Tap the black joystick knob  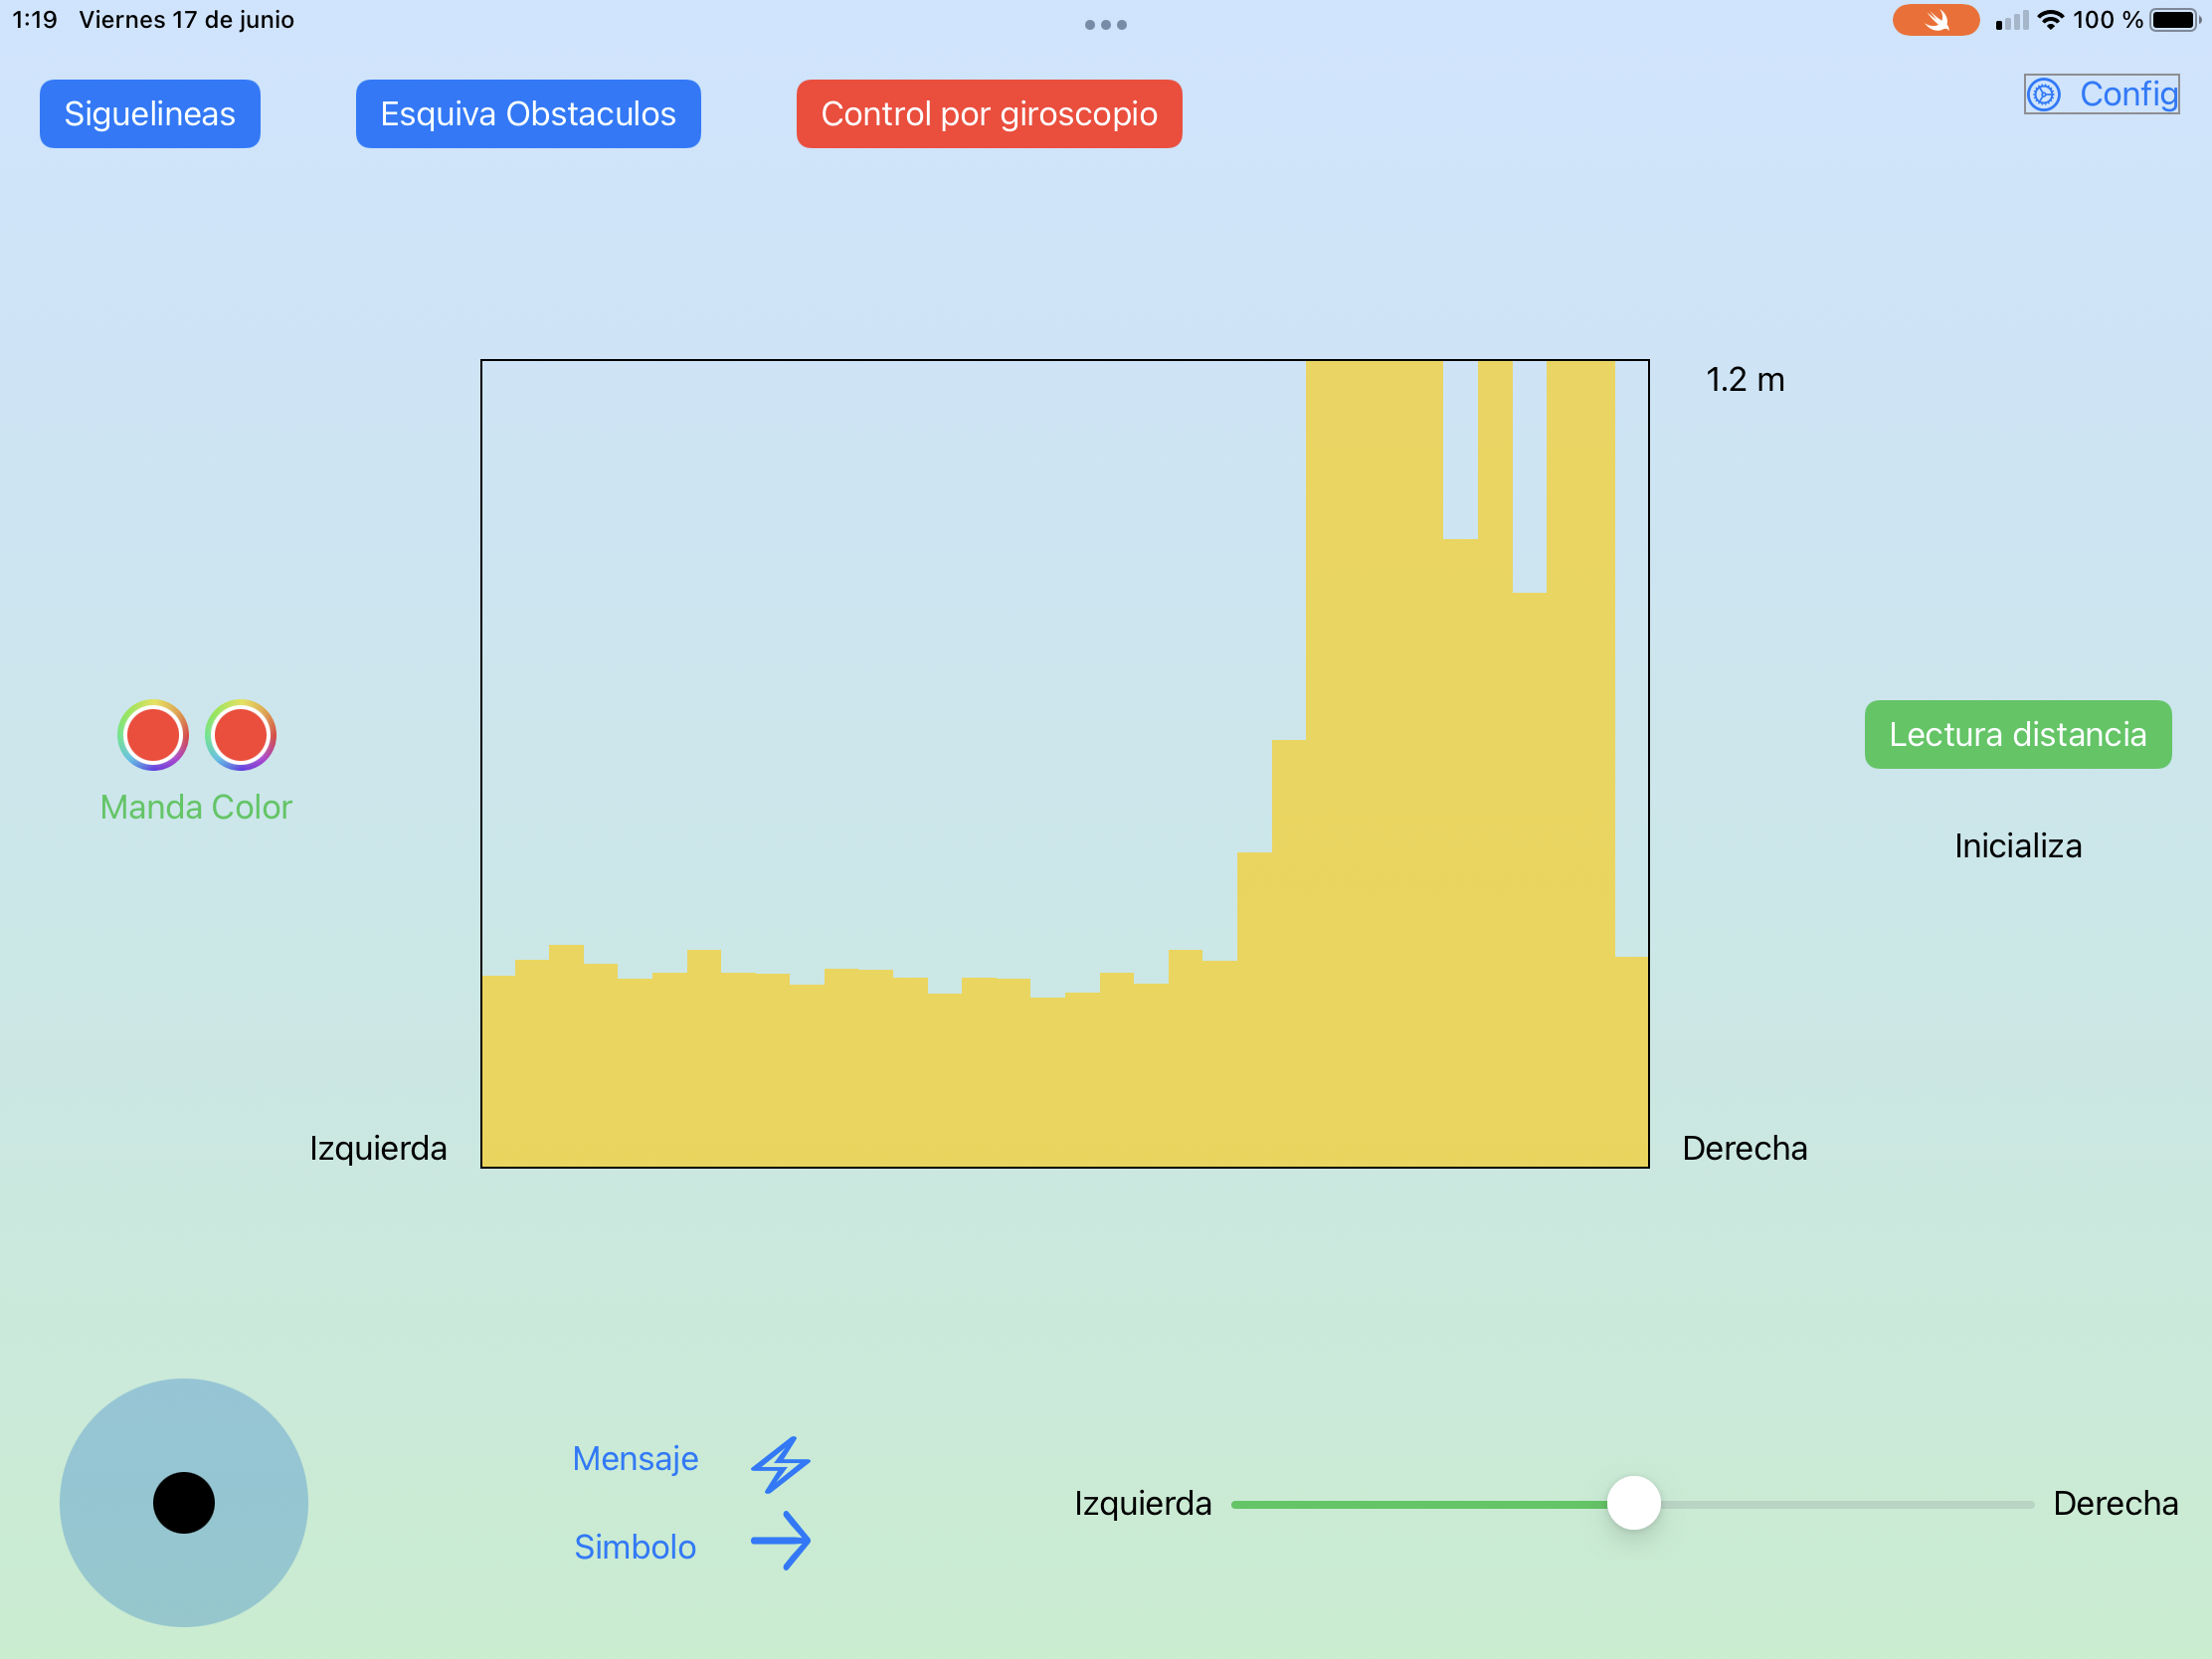(184, 1502)
